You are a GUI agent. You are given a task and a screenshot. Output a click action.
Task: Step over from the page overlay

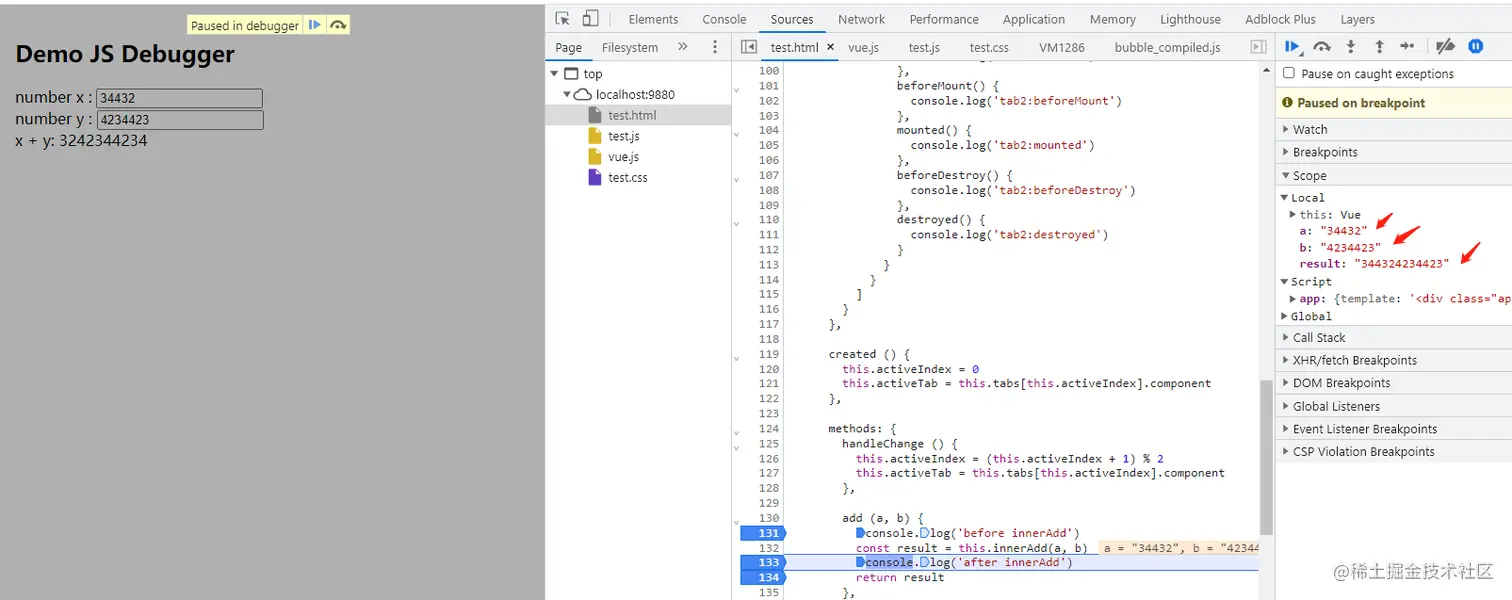coord(338,25)
